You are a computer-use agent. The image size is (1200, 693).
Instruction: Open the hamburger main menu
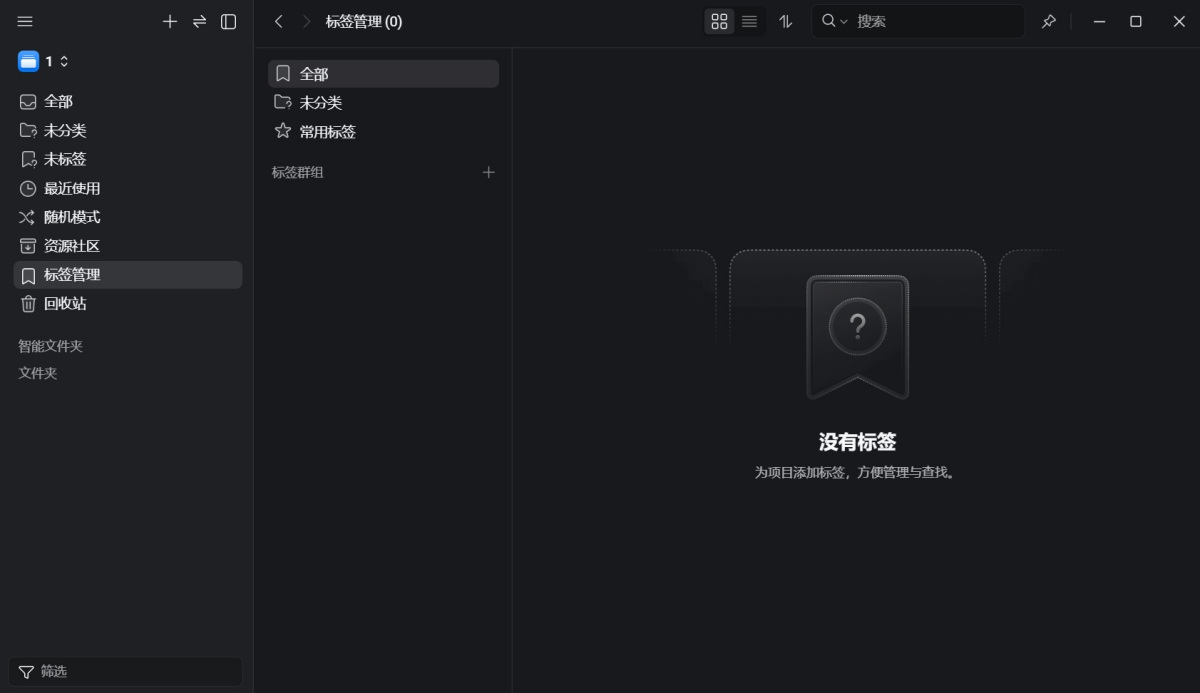[x=26, y=21]
